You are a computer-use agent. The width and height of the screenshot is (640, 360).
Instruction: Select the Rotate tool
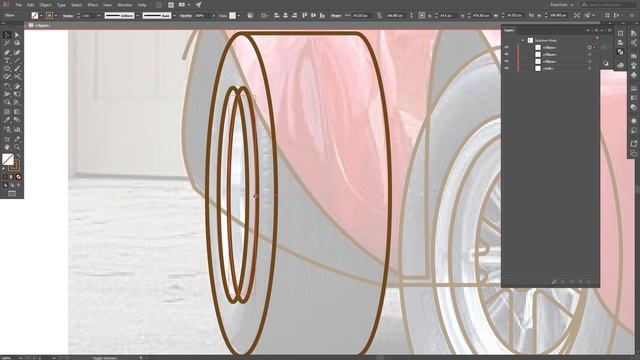7,86
